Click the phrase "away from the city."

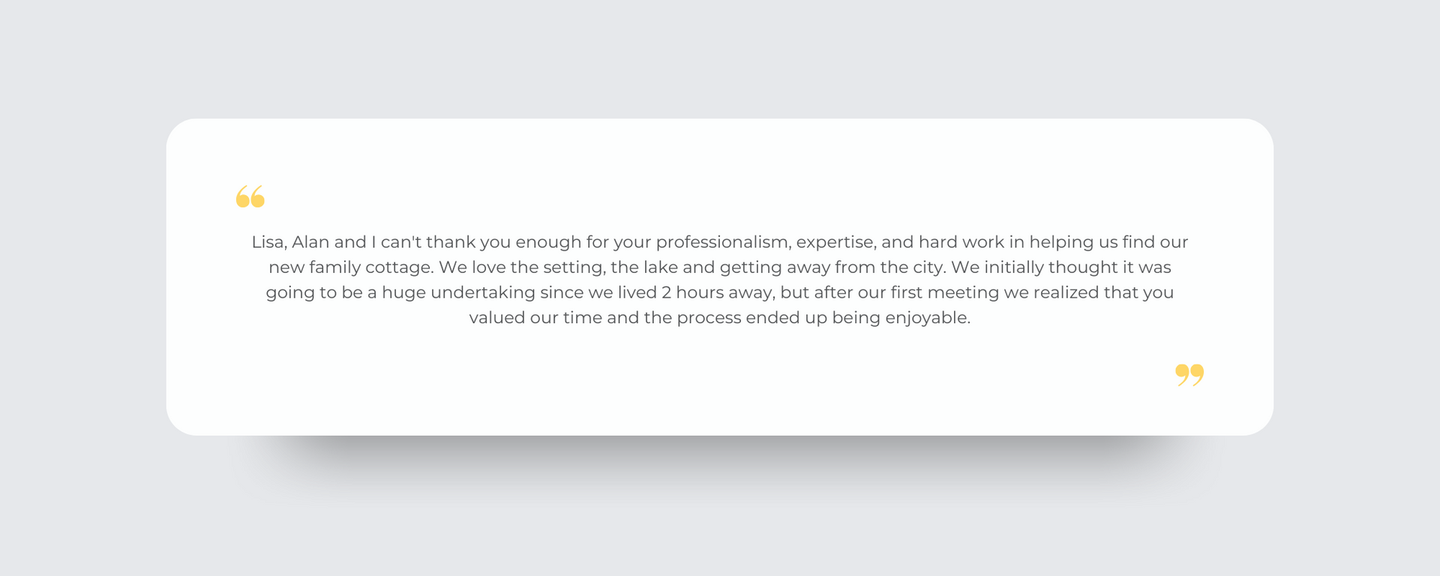(867, 268)
